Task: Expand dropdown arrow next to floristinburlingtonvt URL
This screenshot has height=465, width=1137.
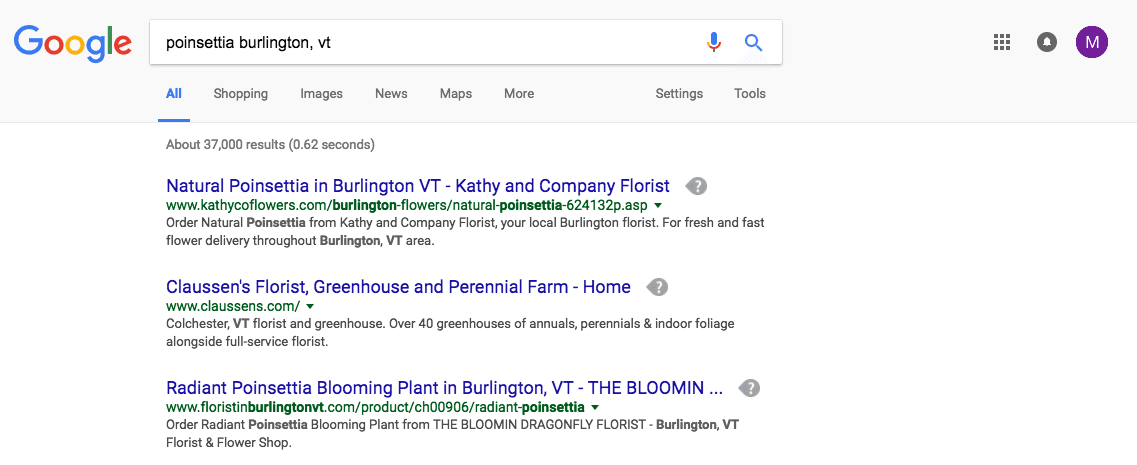Action: pyautogui.click(x=595, y=407)
